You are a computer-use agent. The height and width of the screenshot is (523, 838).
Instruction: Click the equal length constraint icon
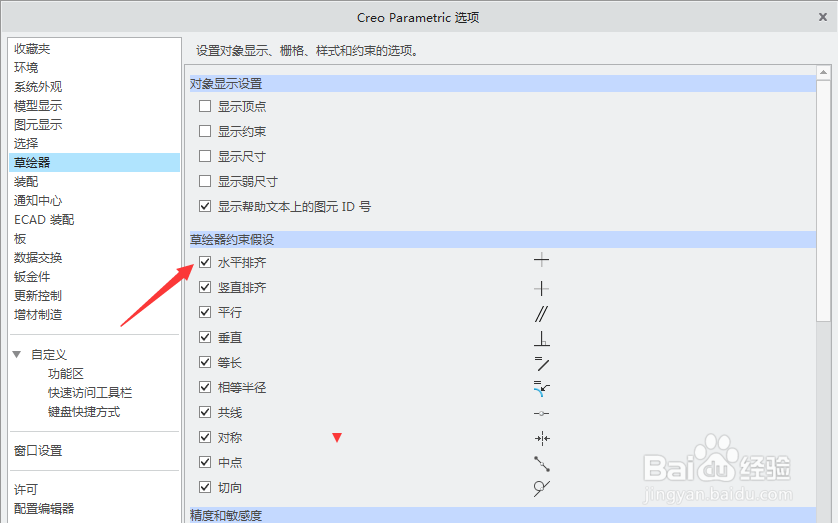click(542, 363)
